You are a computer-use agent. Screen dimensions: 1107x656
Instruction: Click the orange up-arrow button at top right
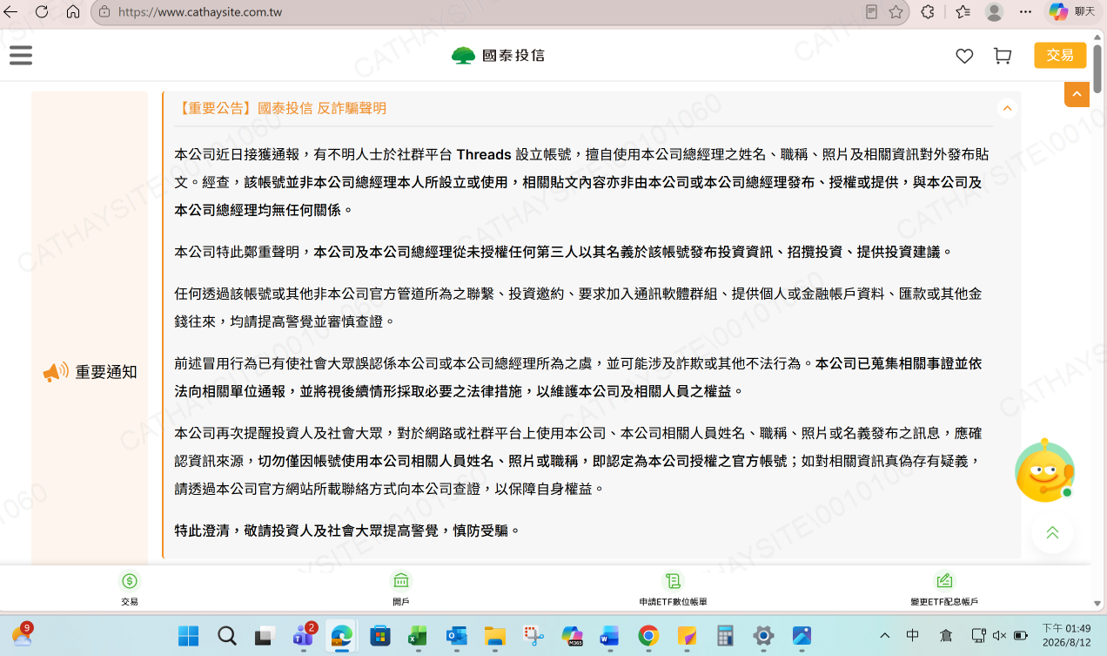click(1077, 94)
